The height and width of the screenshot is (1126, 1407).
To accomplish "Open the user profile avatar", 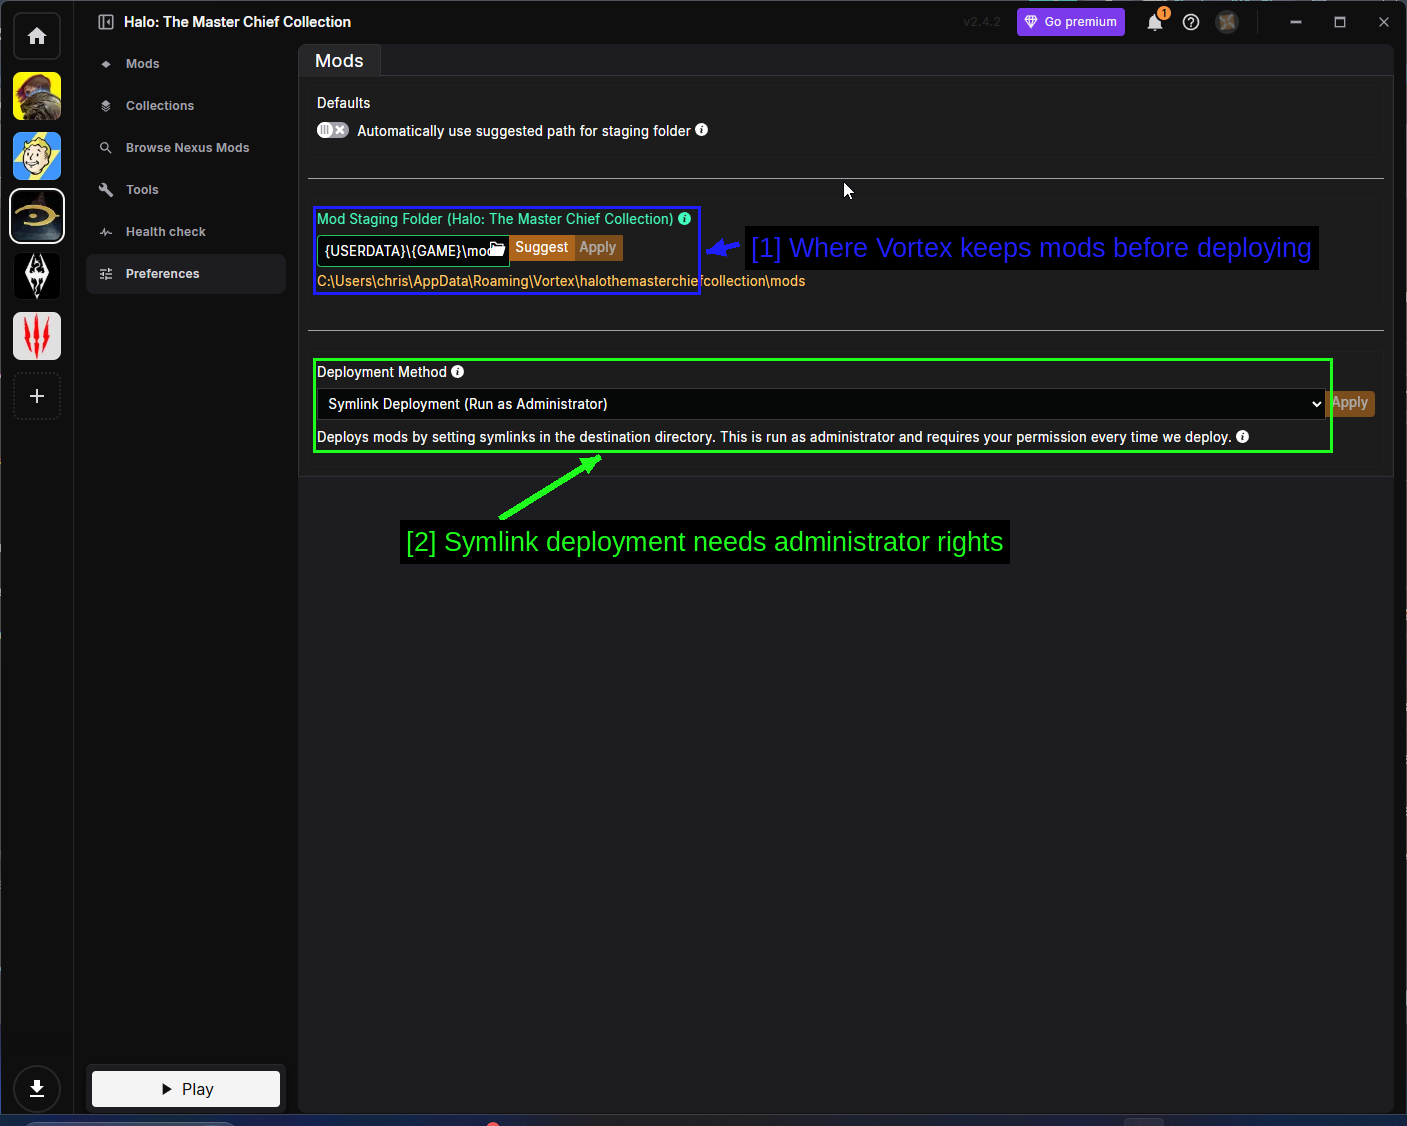I will 1227,22.
